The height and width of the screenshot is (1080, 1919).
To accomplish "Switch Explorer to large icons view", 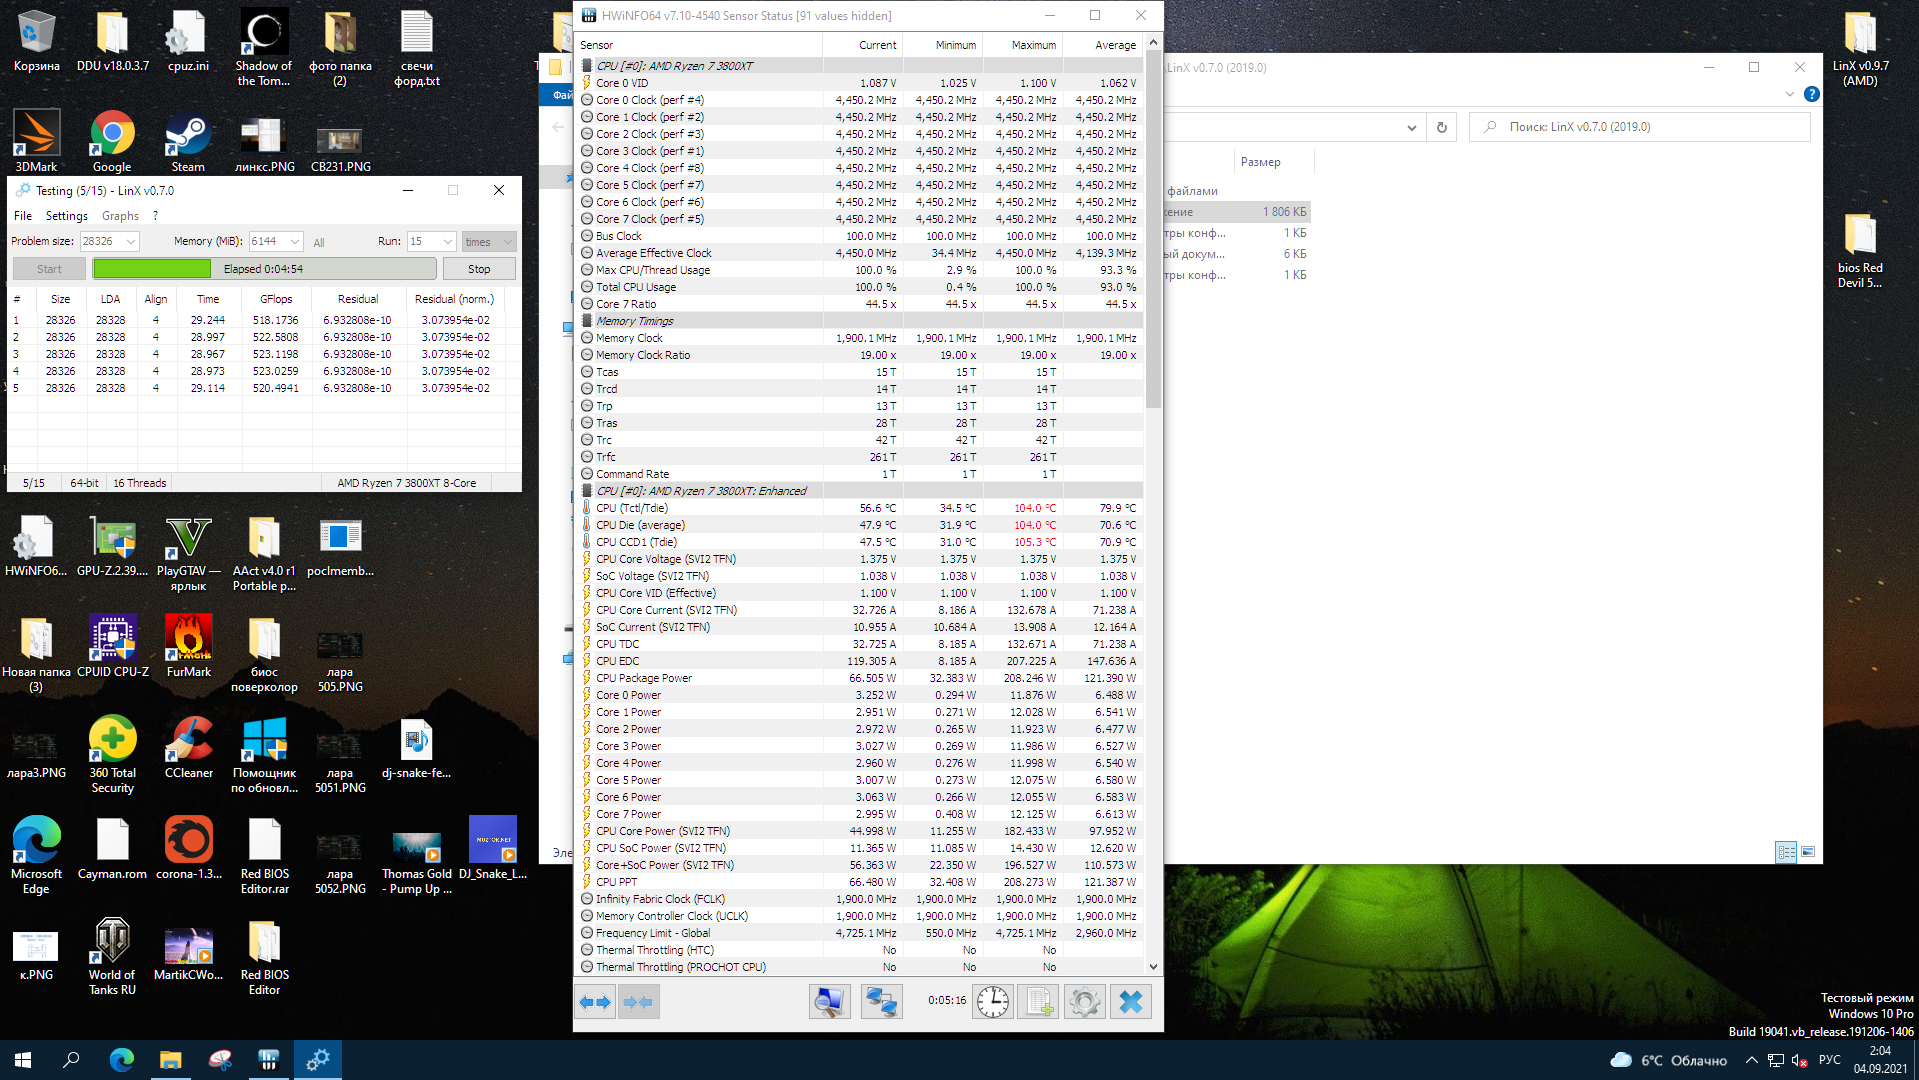I will 1808,852.
